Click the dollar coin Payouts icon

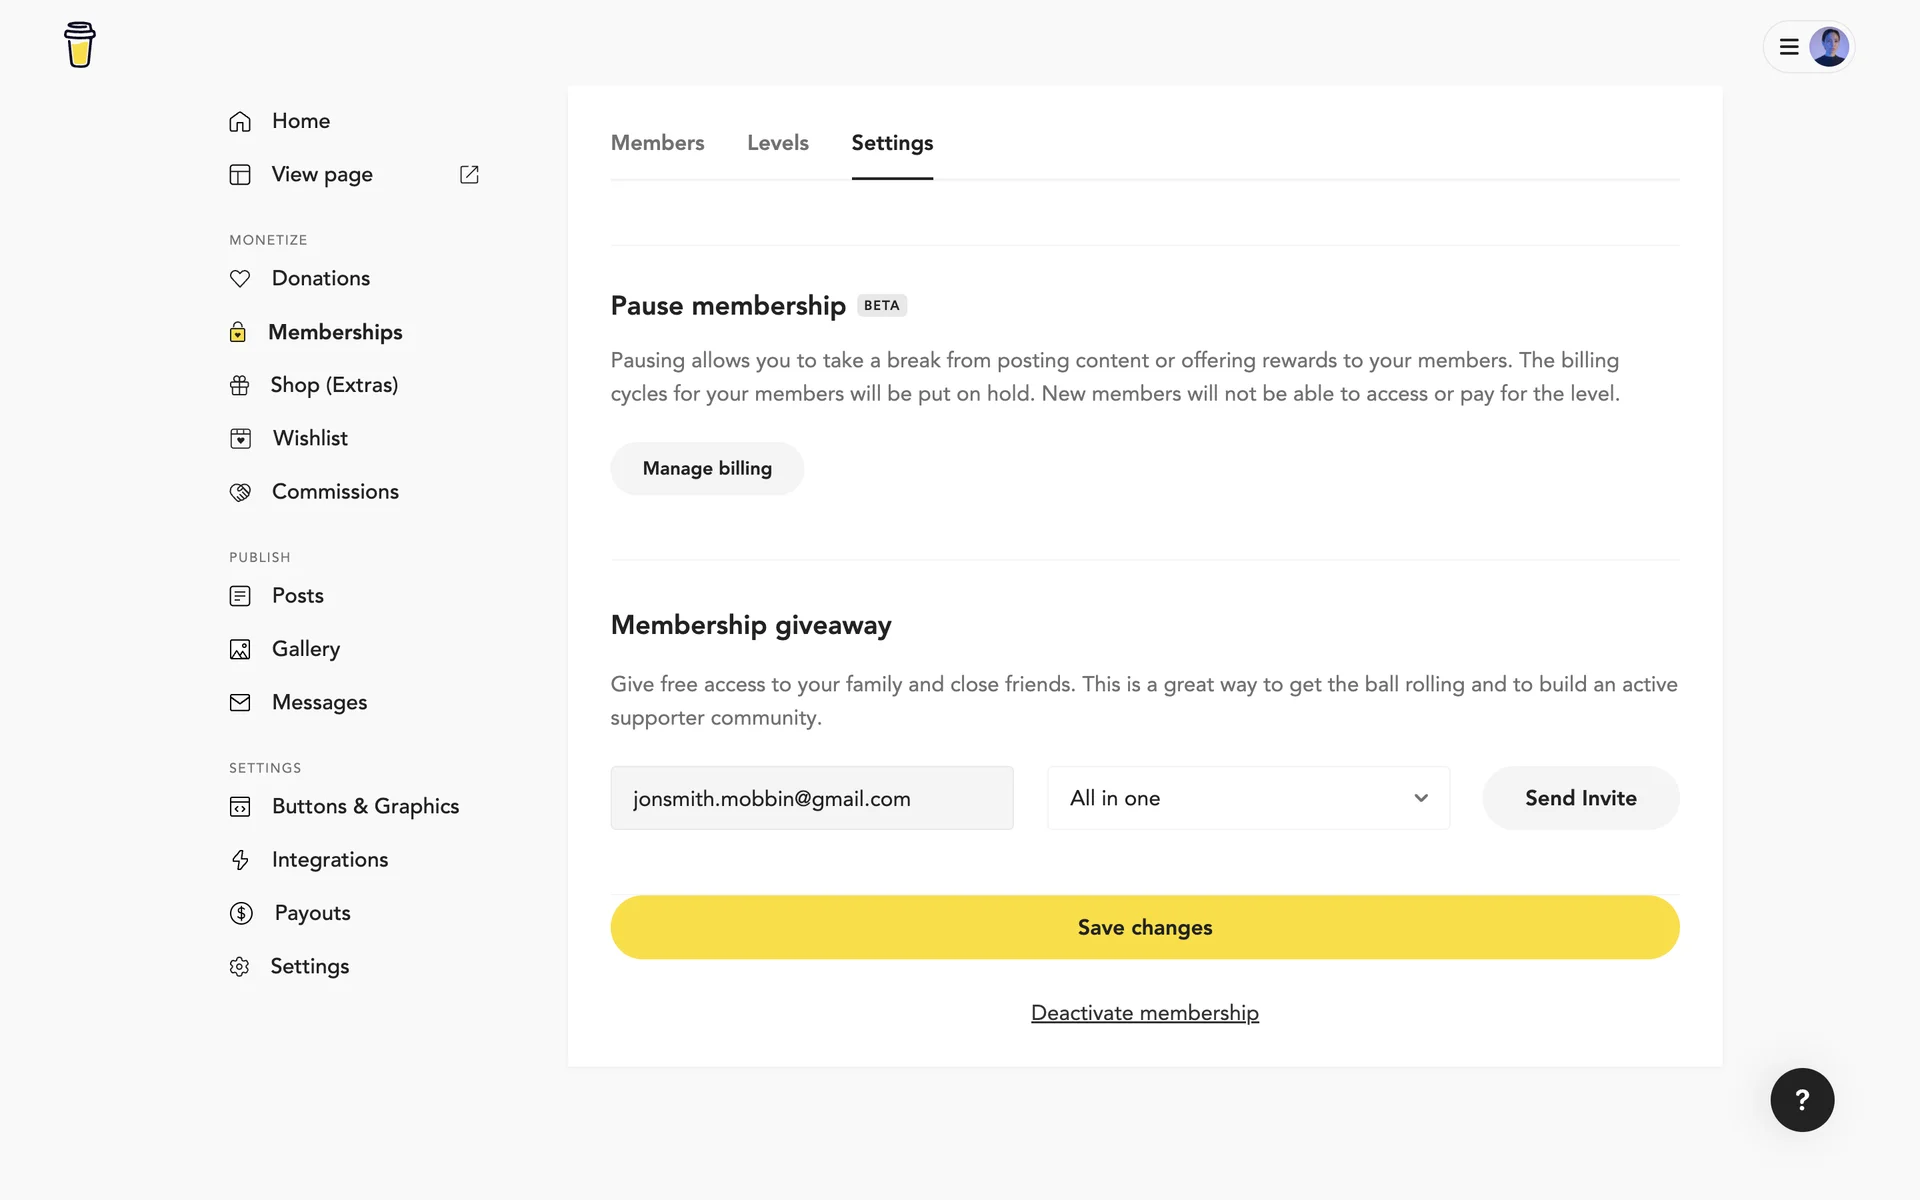(241, 913)
